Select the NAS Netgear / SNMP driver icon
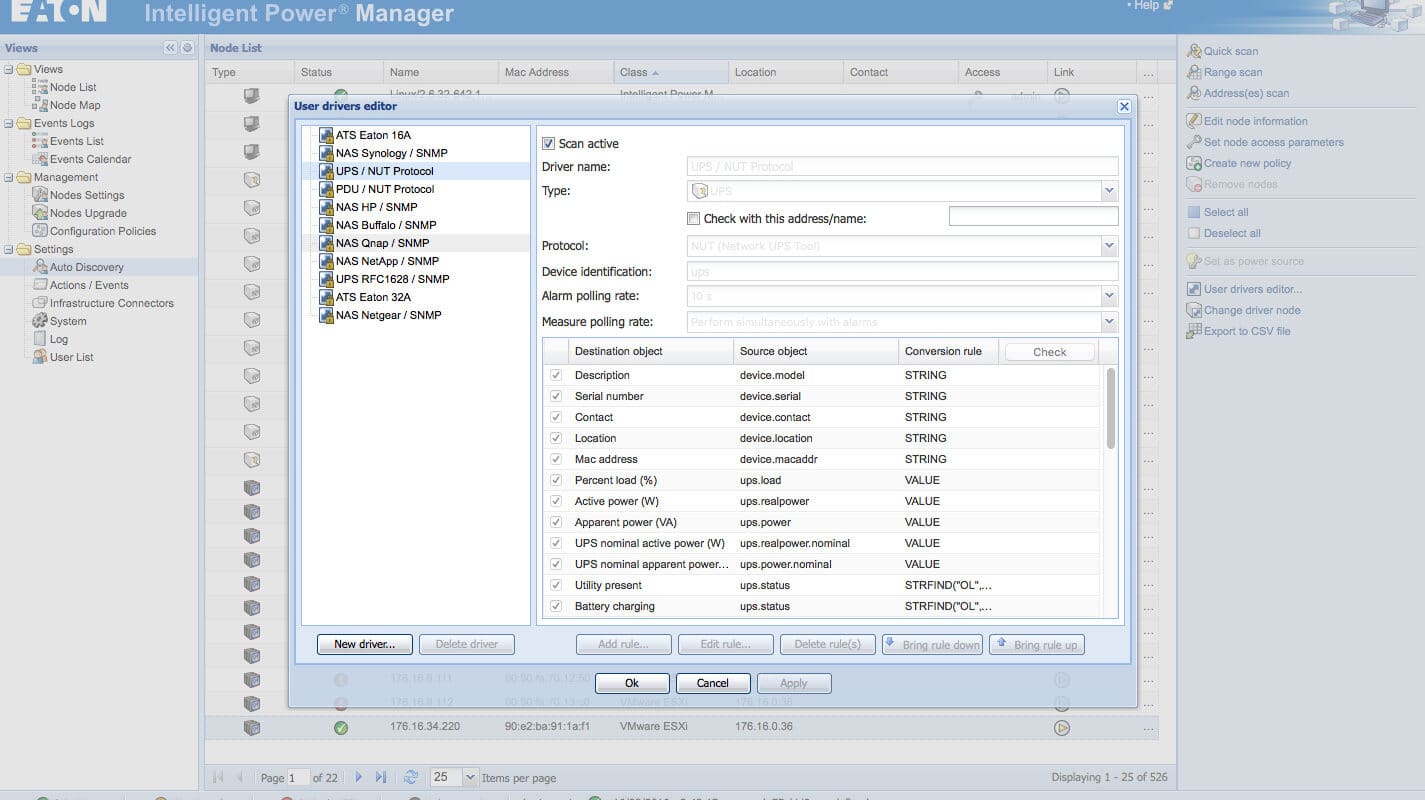1425x800 pixels. click(326, 315)
